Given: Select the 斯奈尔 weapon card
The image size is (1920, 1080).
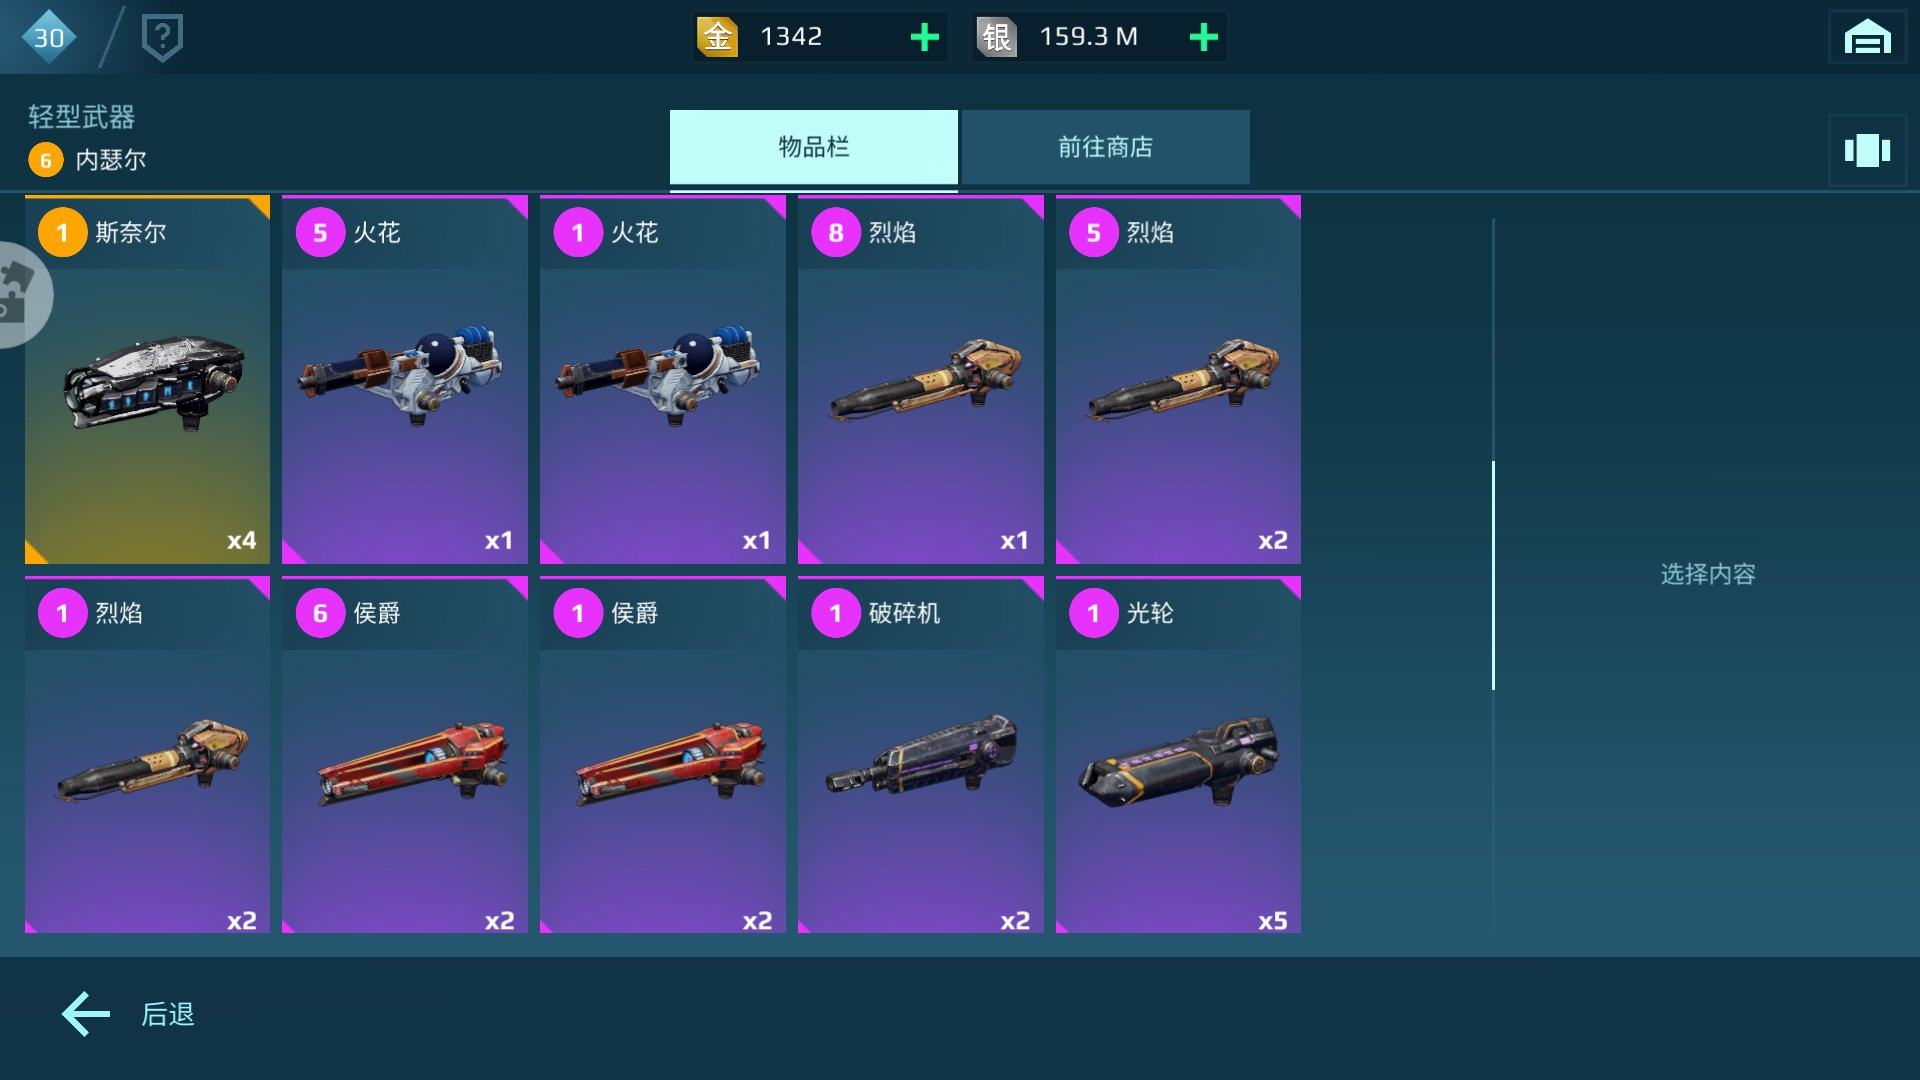Looking at the screenshot, I should 148,380.
